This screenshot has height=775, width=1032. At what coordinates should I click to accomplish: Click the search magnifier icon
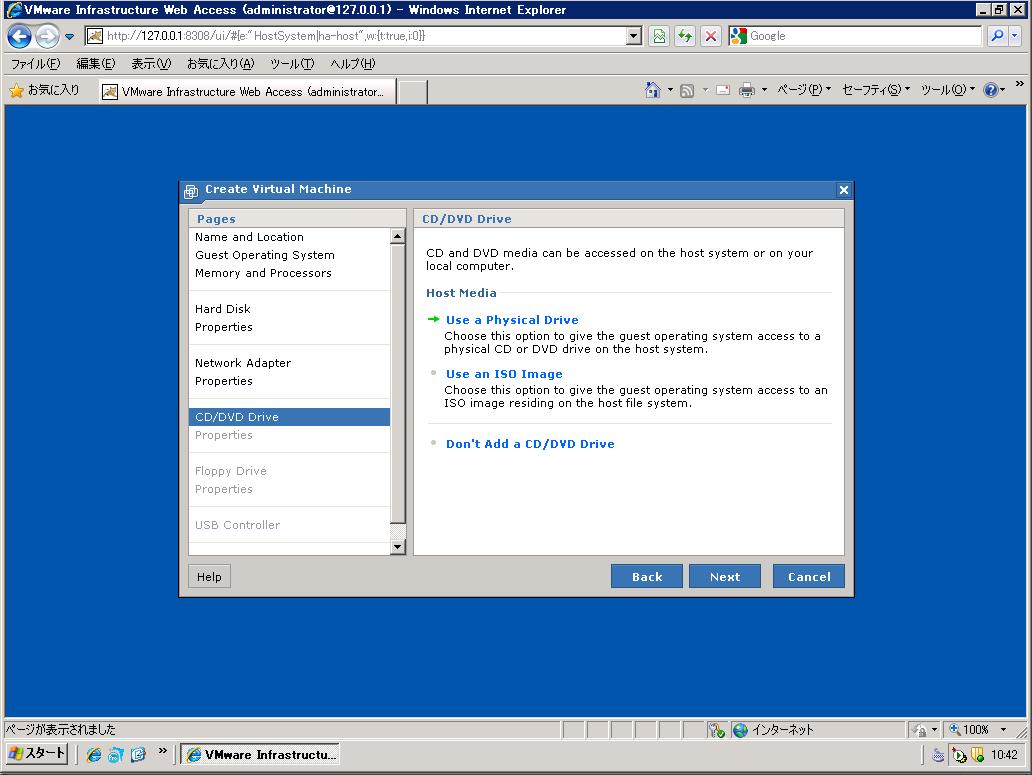[x=998, y=36]
